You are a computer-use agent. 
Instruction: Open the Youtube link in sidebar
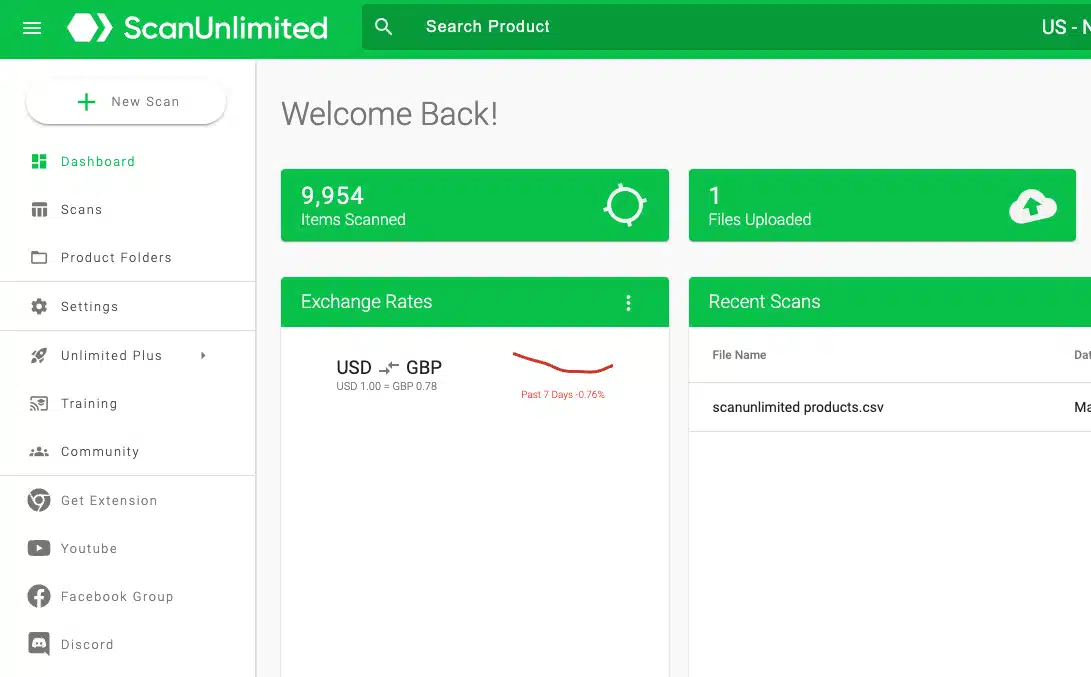pos(89,548)
